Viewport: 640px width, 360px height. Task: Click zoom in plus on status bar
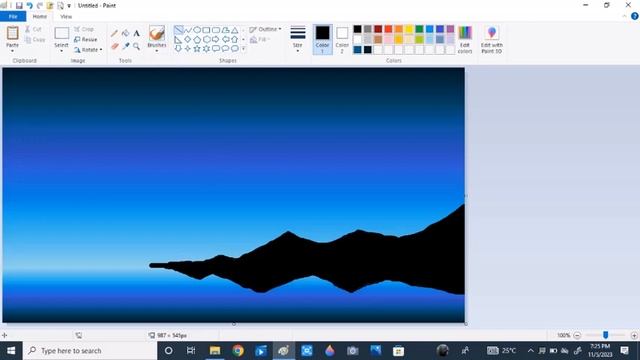pyautogui.click(x=634, y=336)
